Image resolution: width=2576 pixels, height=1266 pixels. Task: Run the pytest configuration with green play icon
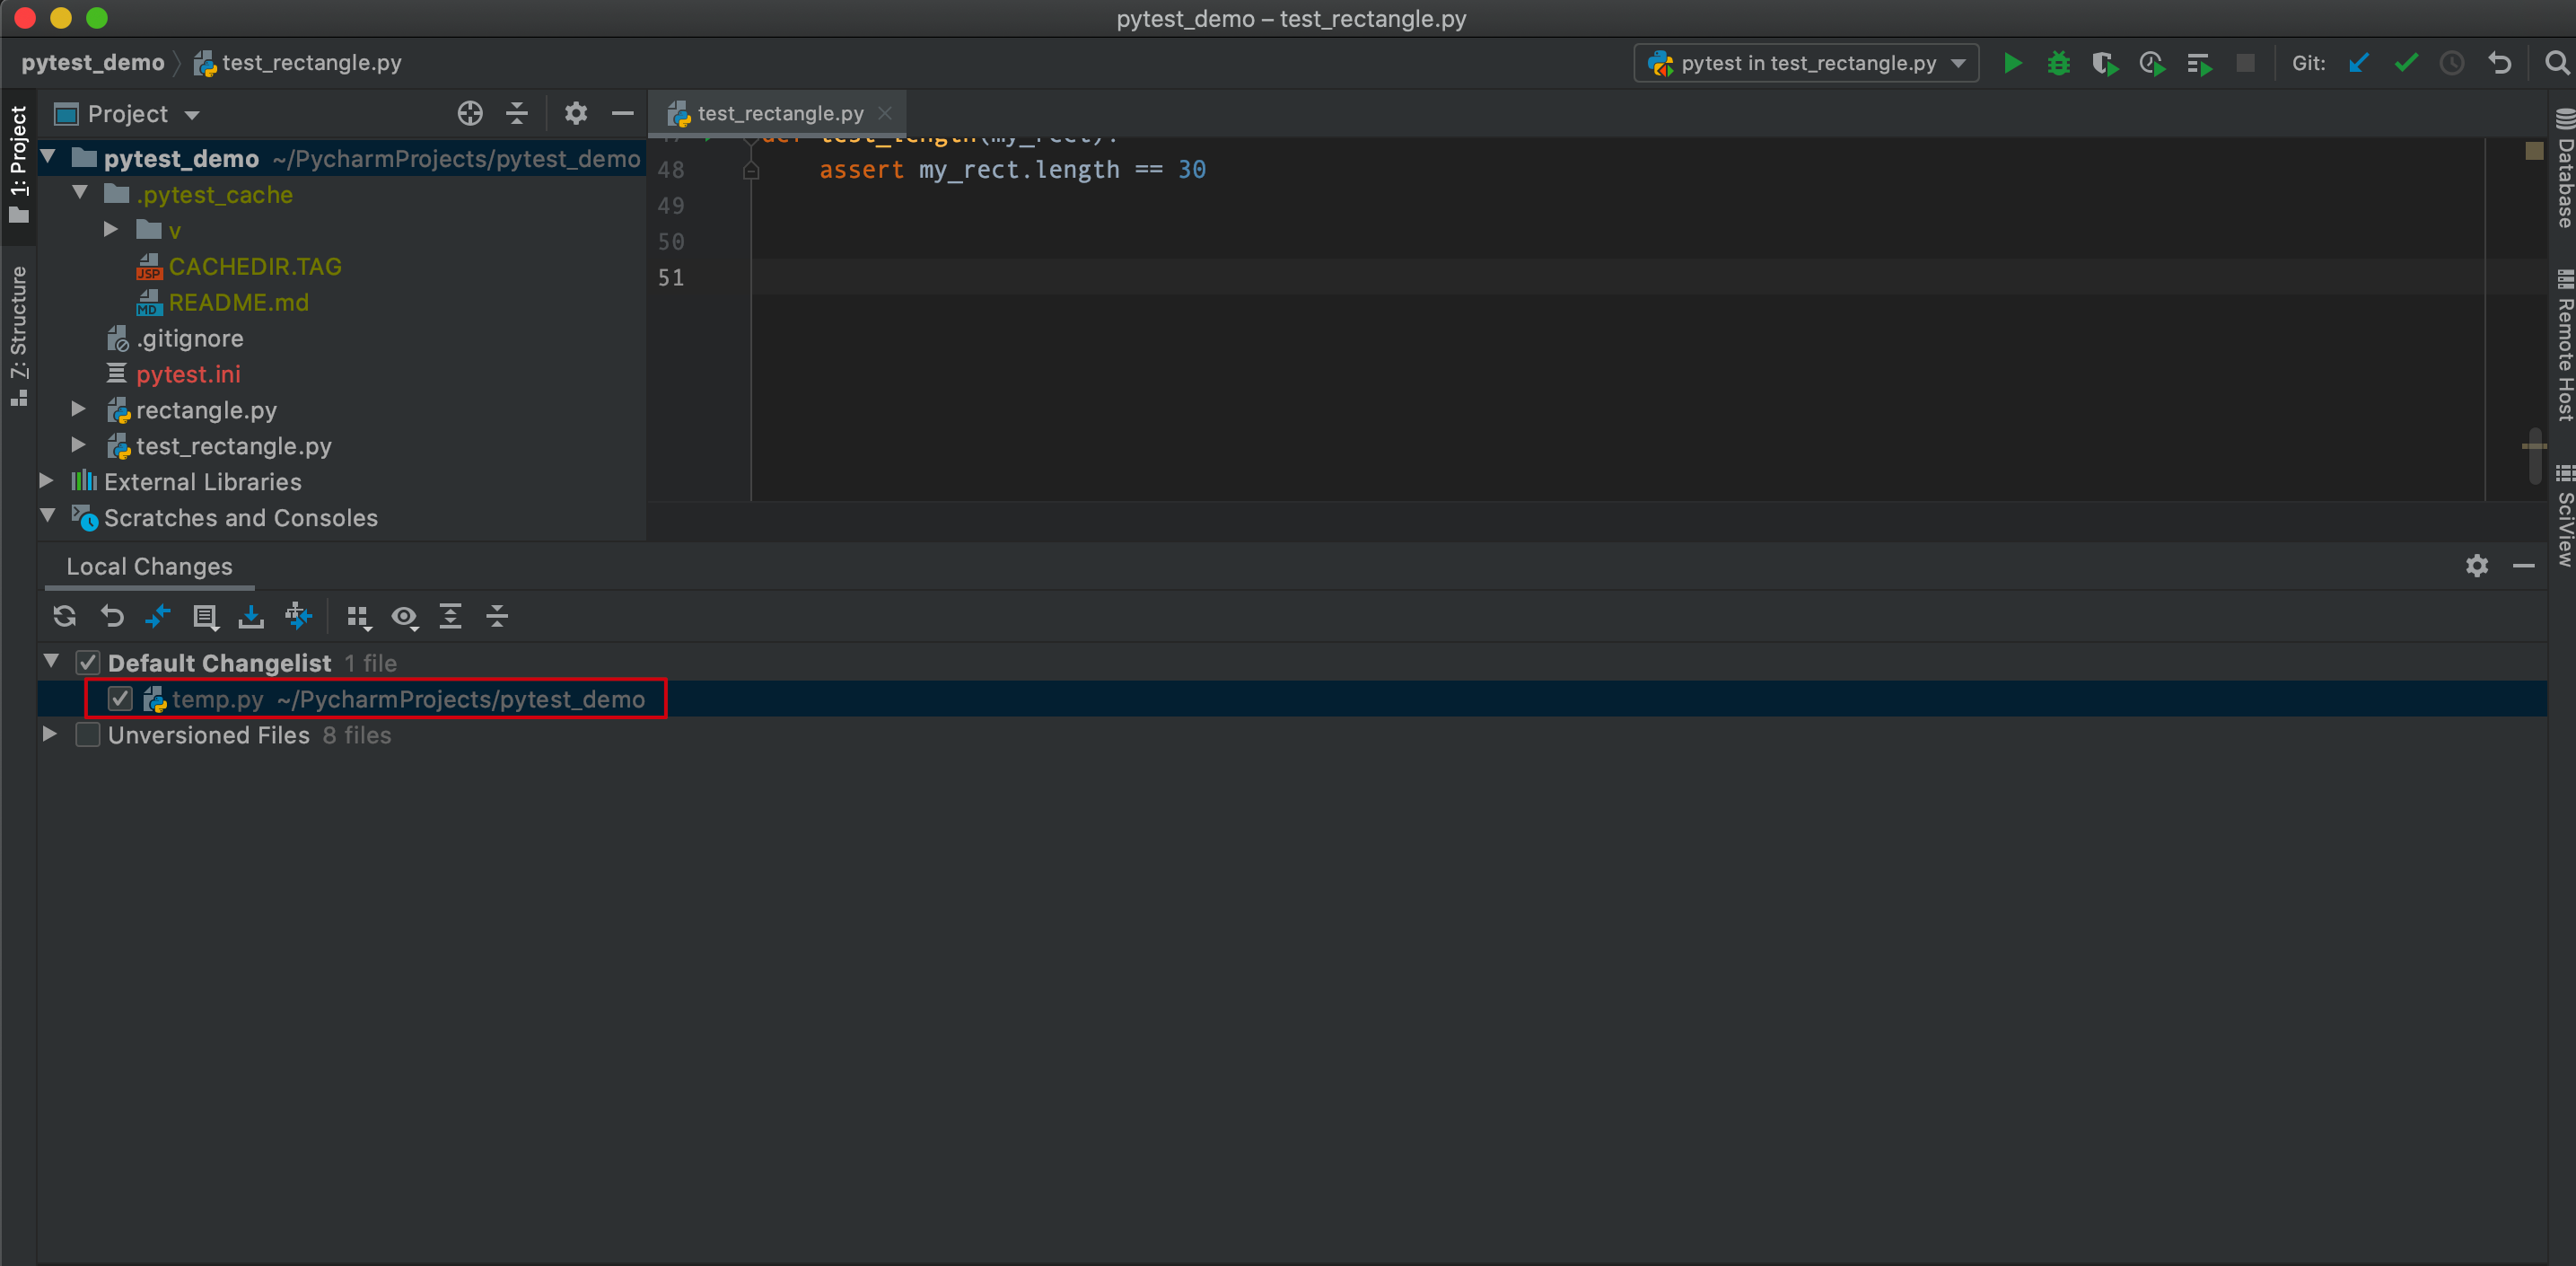coord(2012,63)
